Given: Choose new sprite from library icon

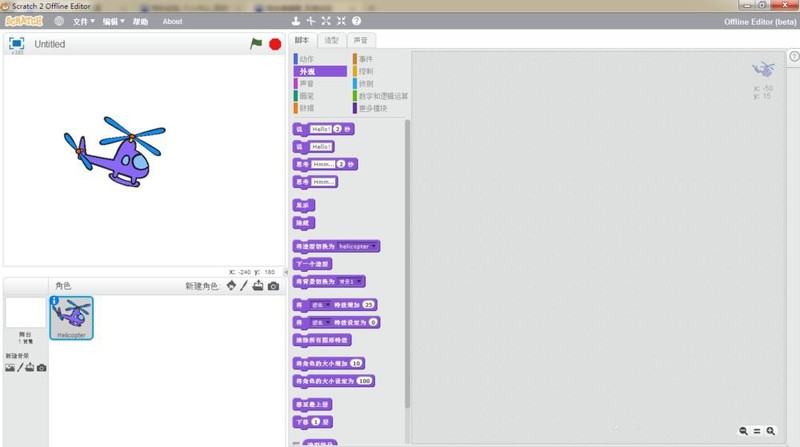Looking at the screenshot, I should [231, 286].
